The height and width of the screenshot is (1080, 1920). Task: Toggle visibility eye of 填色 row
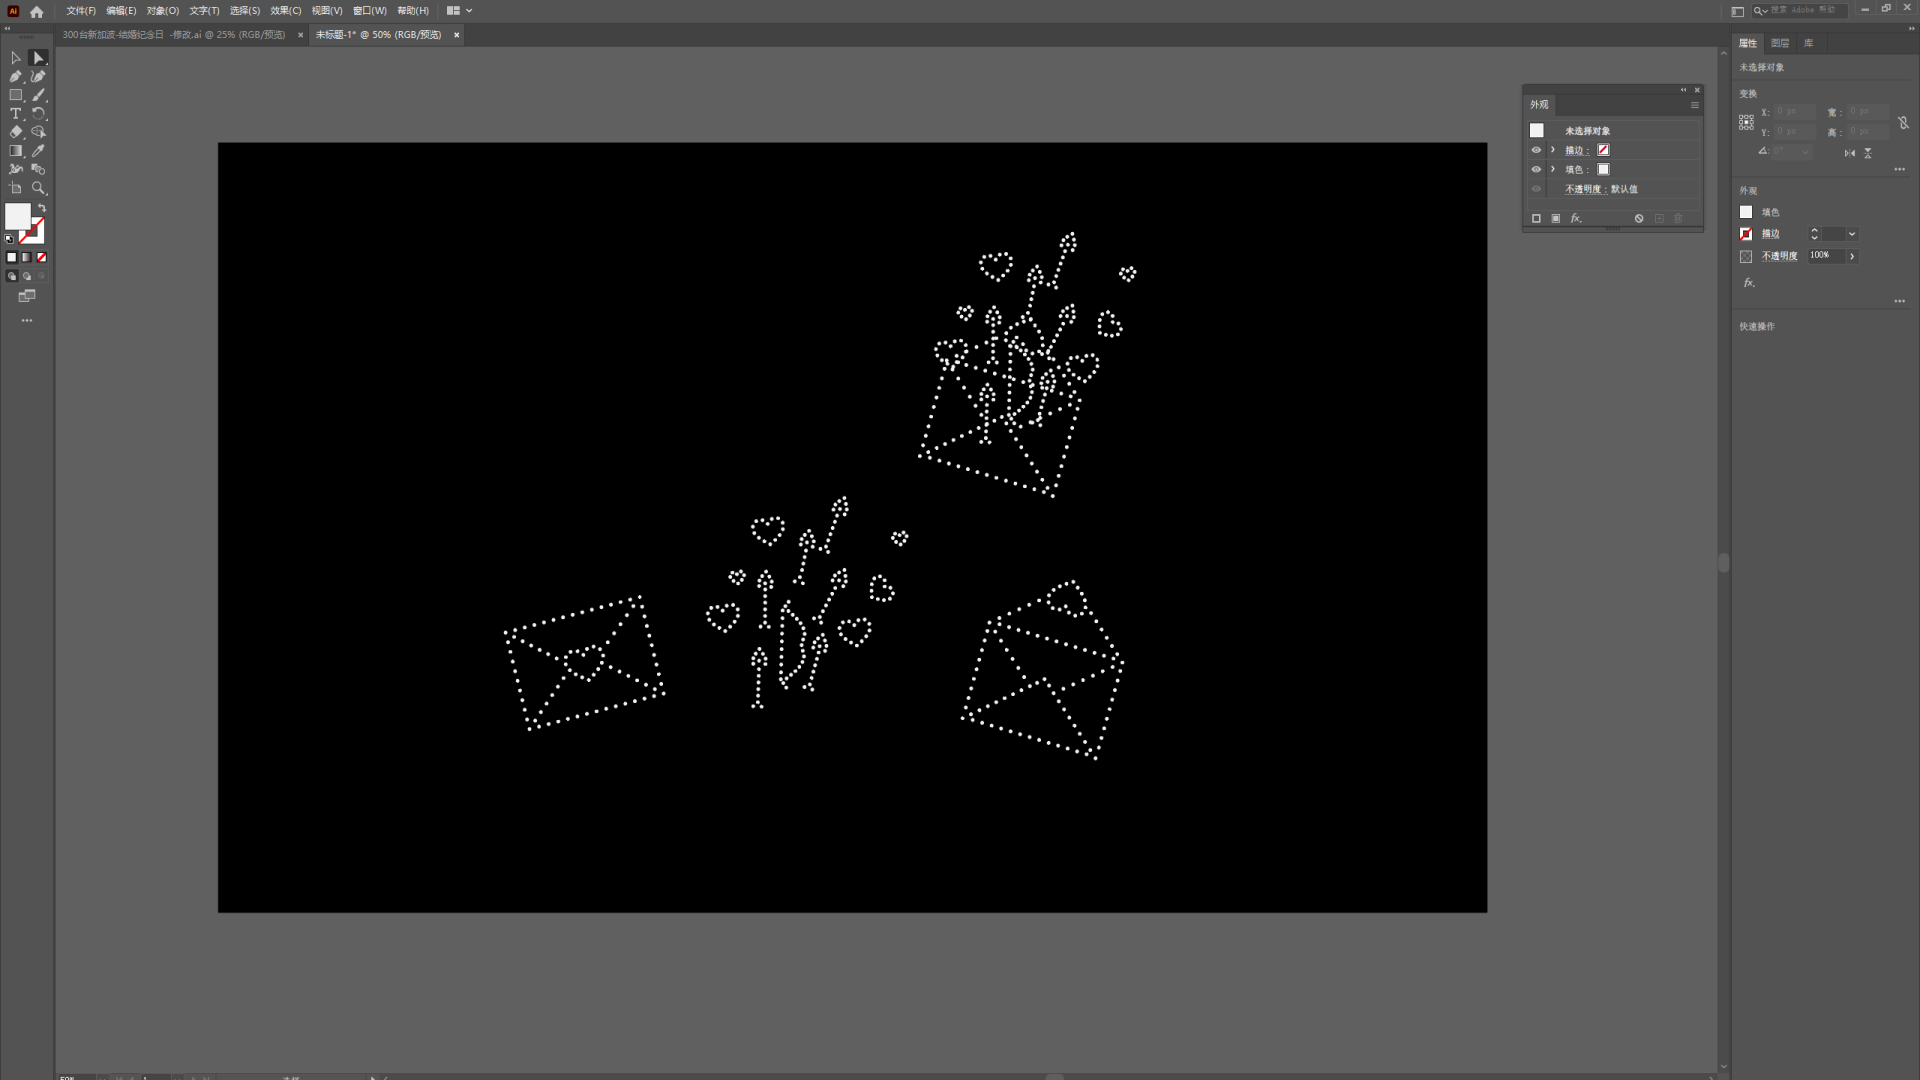coord(1536,169)
